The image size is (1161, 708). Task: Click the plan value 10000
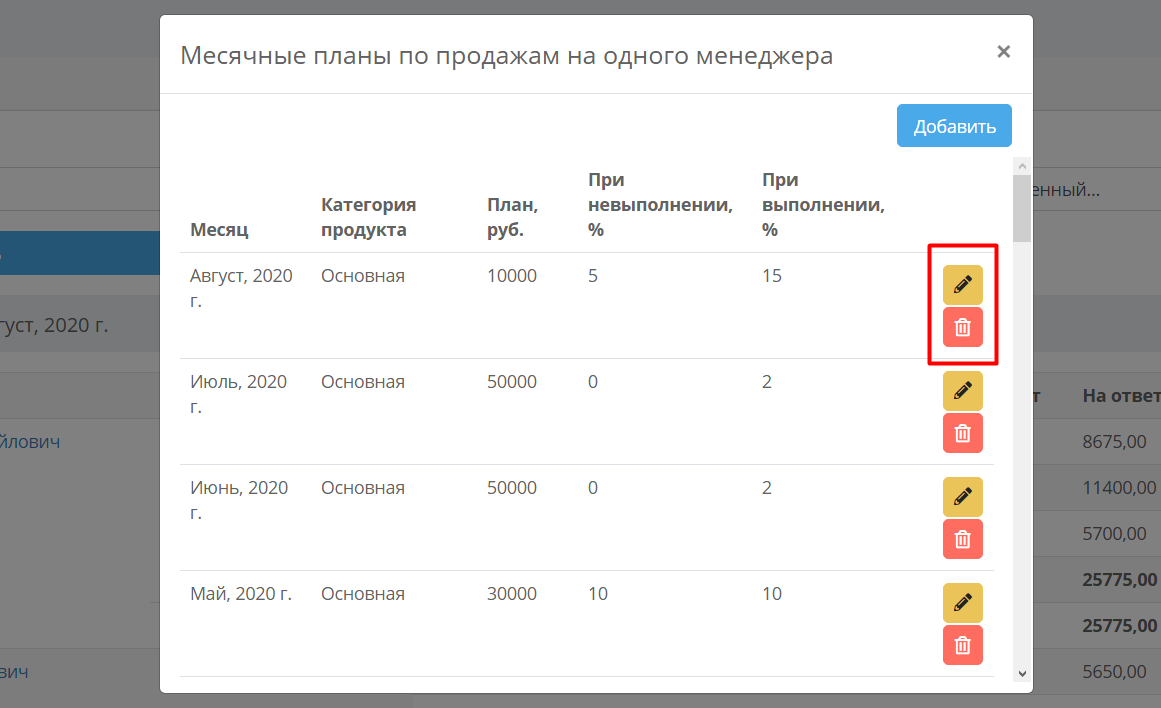(512, 276)
